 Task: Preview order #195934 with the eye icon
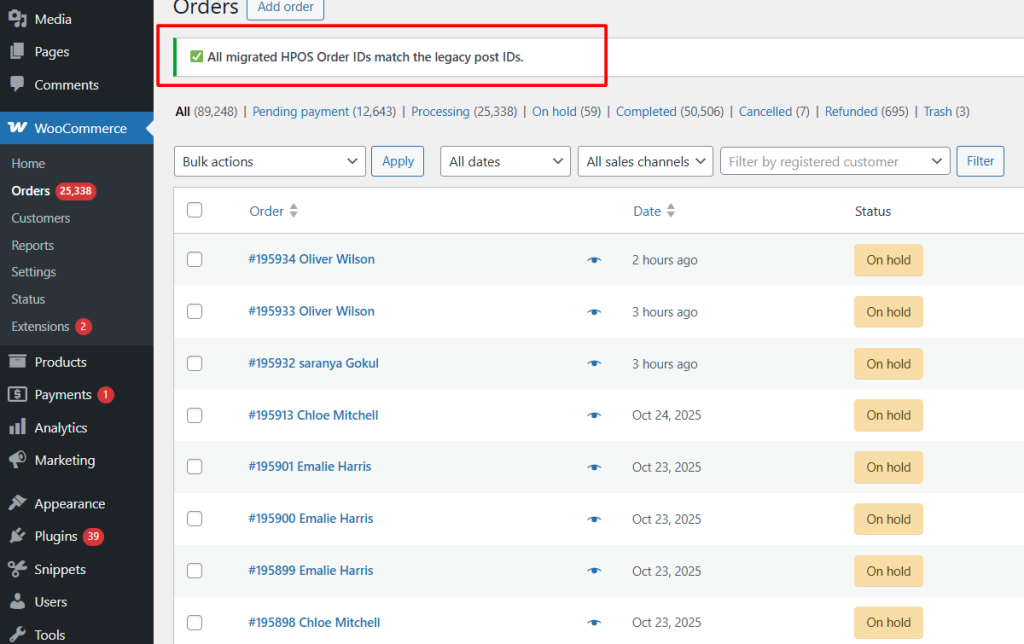point(594,260)
